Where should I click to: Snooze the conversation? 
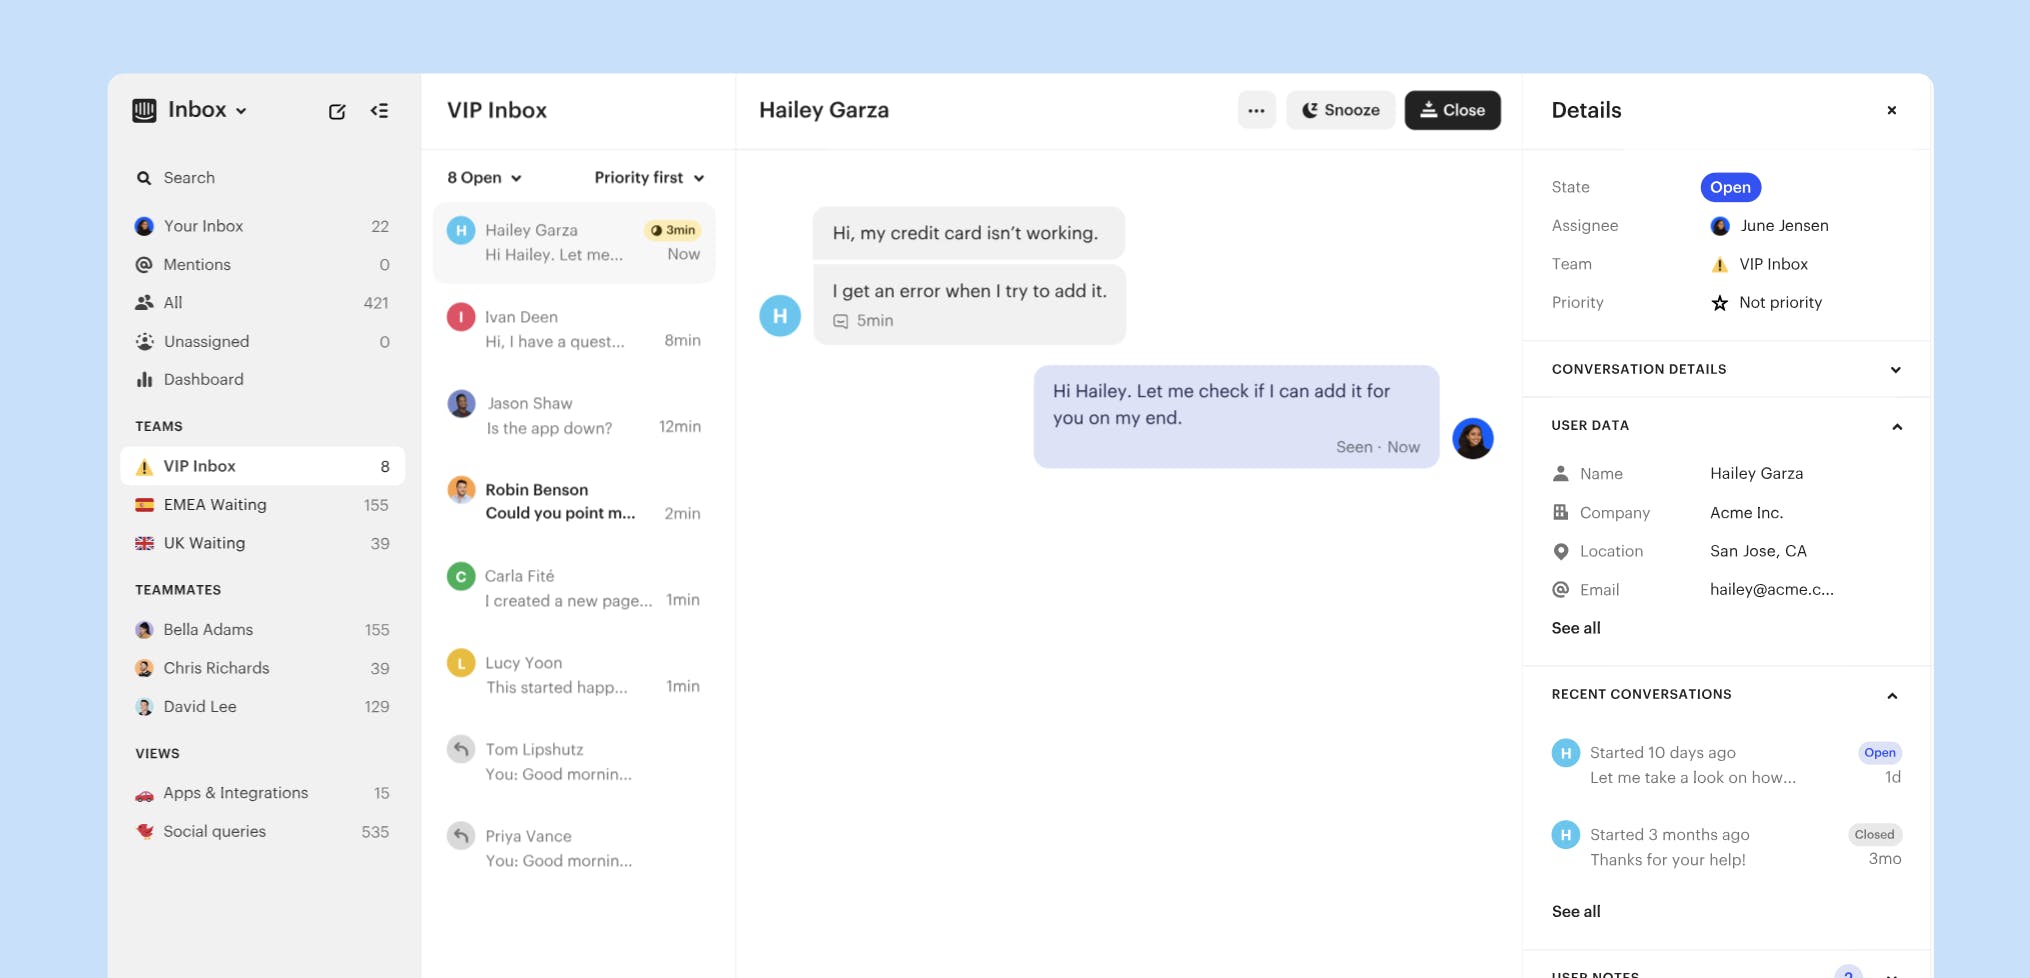[1340, 111]
